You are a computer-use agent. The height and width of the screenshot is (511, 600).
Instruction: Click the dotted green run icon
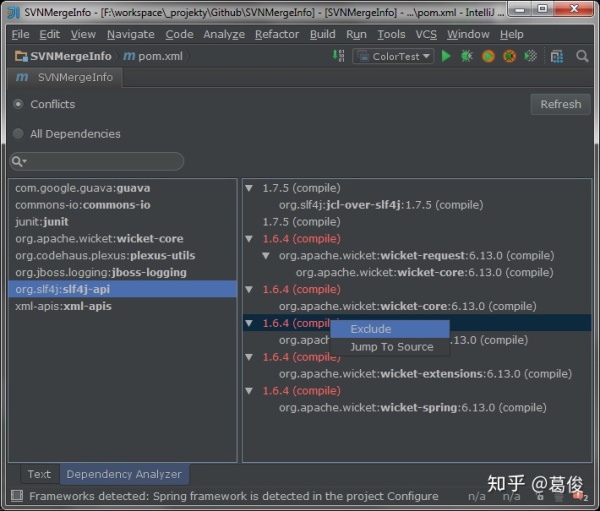coord(530,56)
